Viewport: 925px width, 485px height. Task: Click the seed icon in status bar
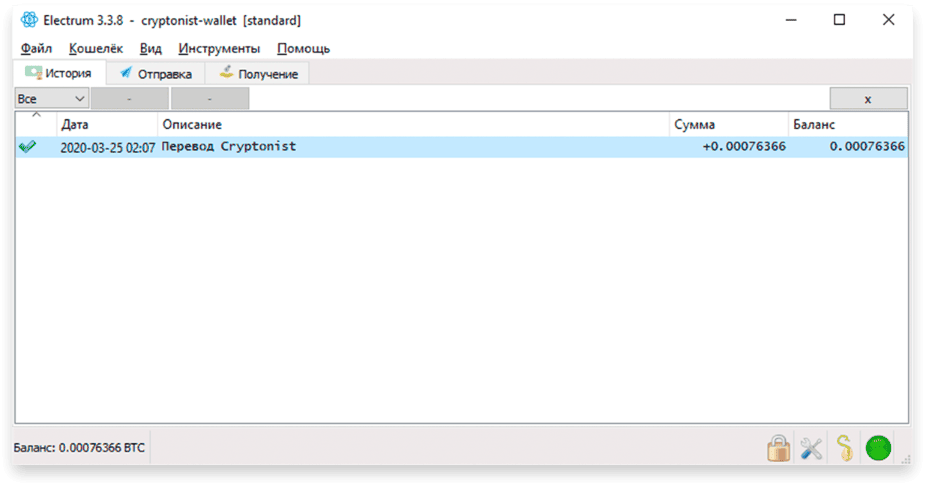845,448
